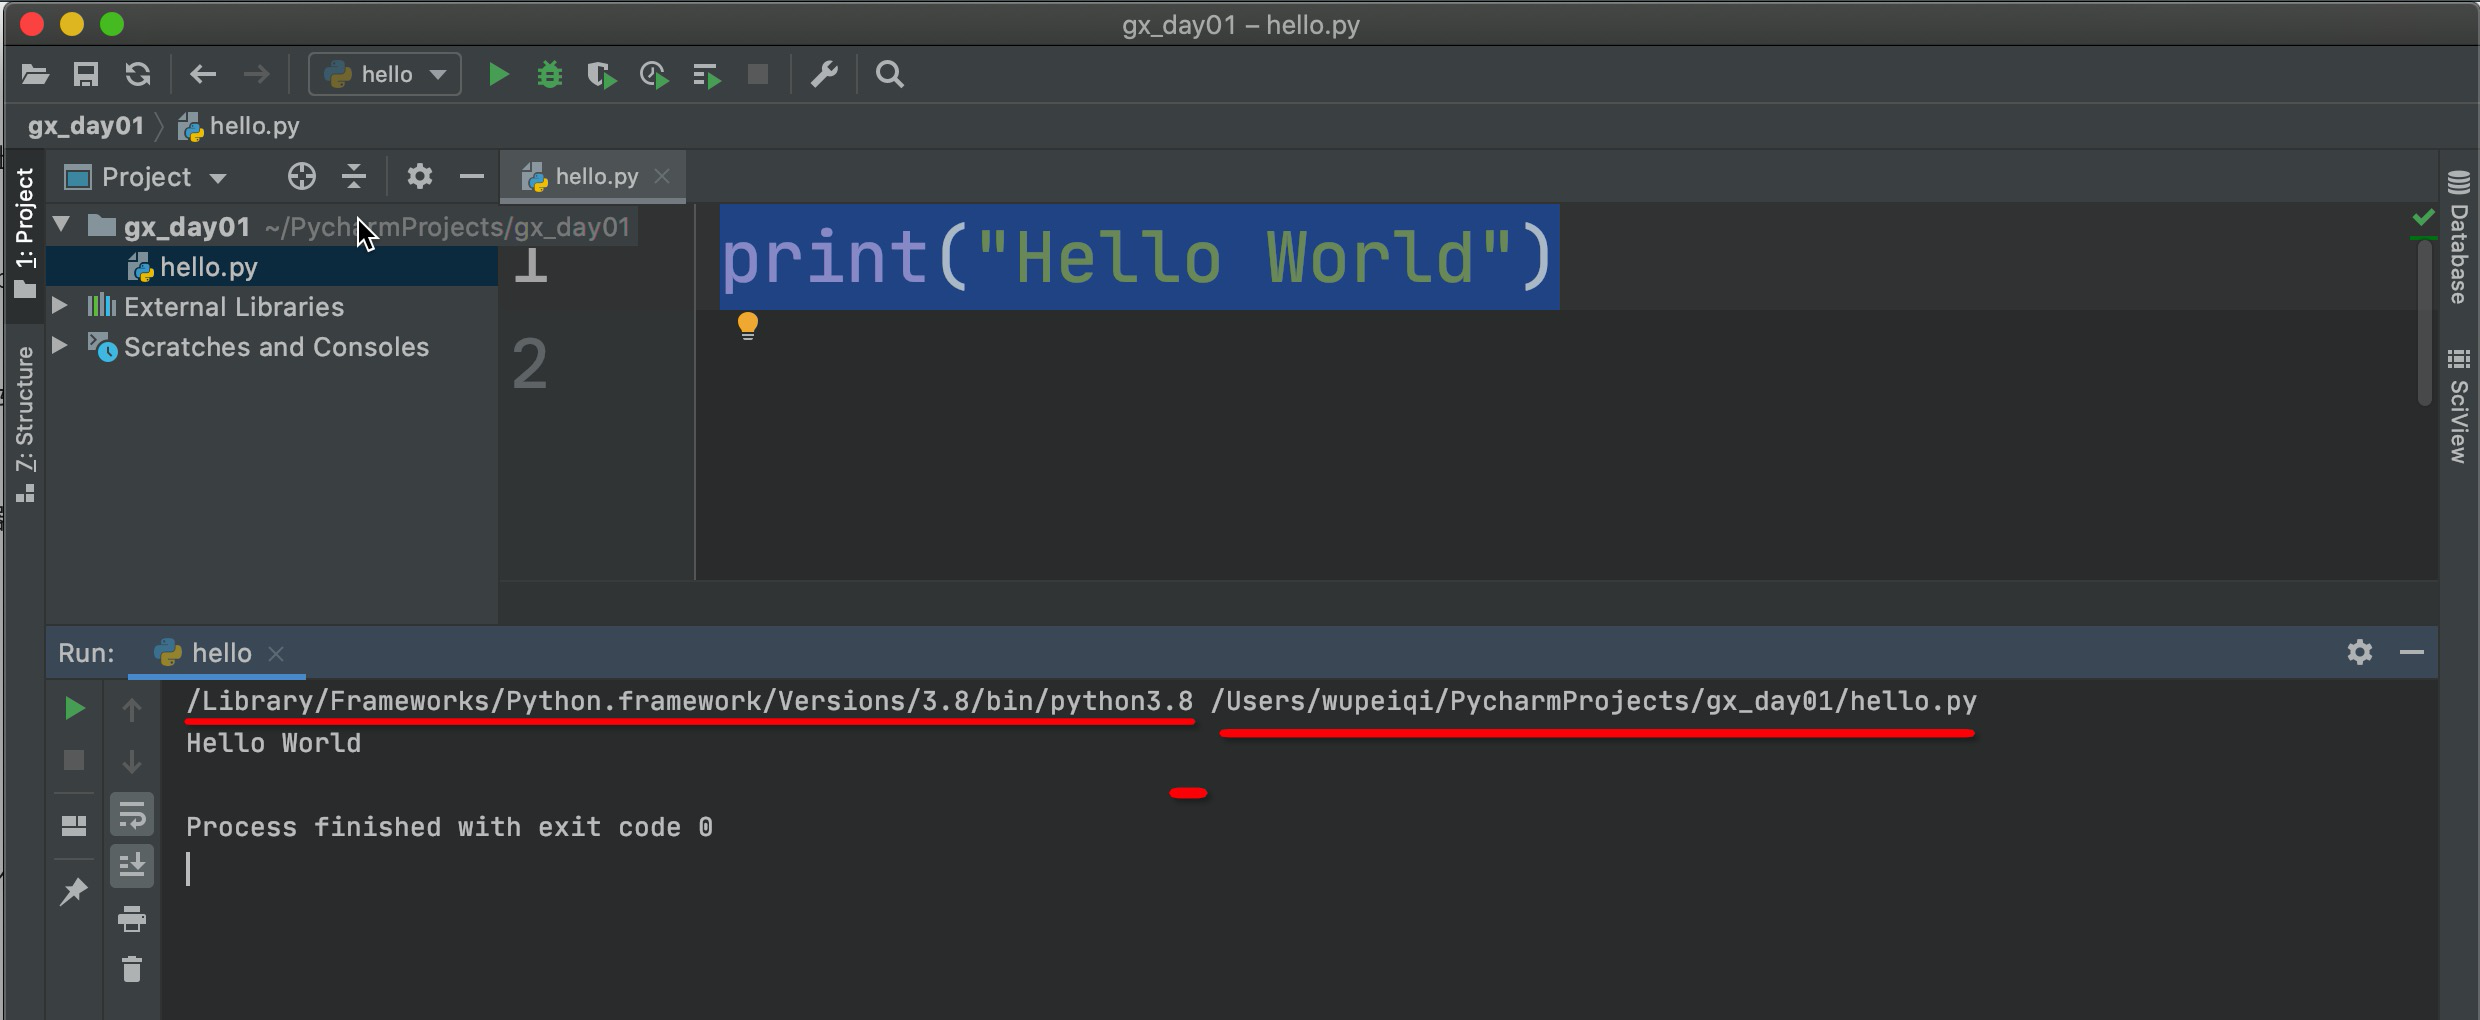Image resolution: width=2480 pixels, height=1020 pixels.
Task: Start debugging with the bug icon
Action: click(x=550, y=74)
